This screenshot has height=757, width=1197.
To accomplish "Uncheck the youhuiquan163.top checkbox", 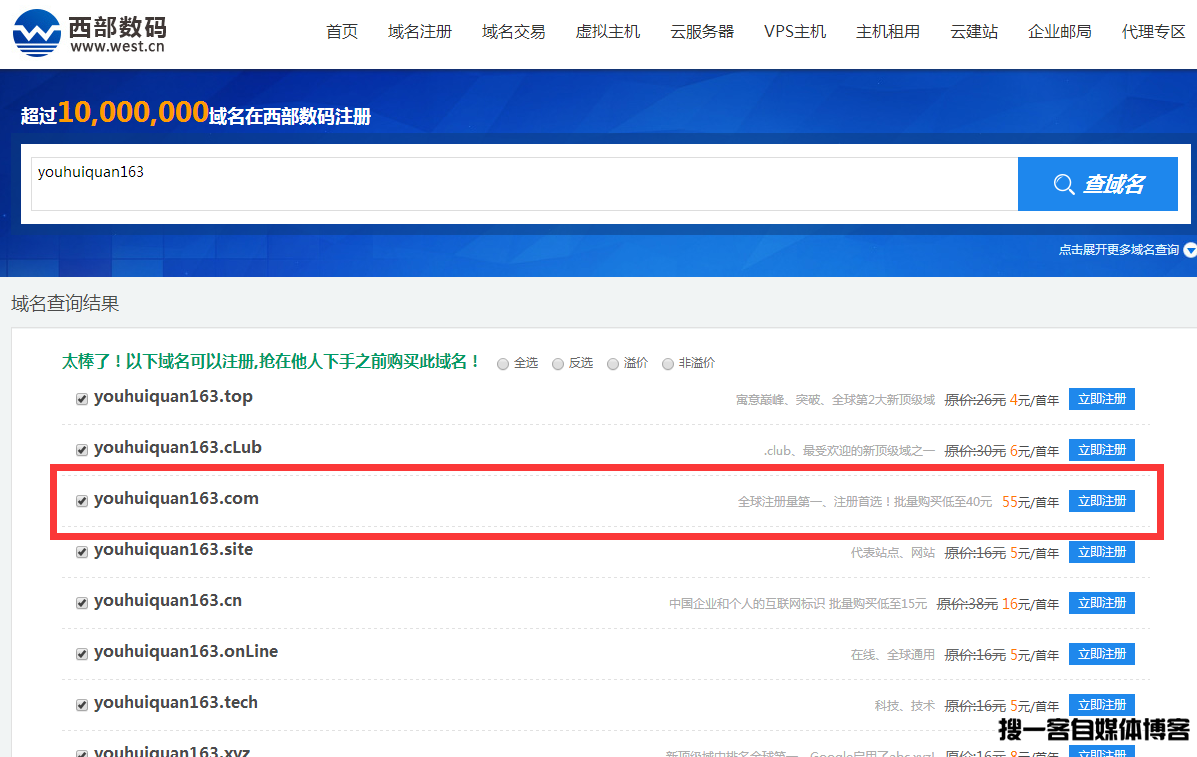I will [82, 399].
